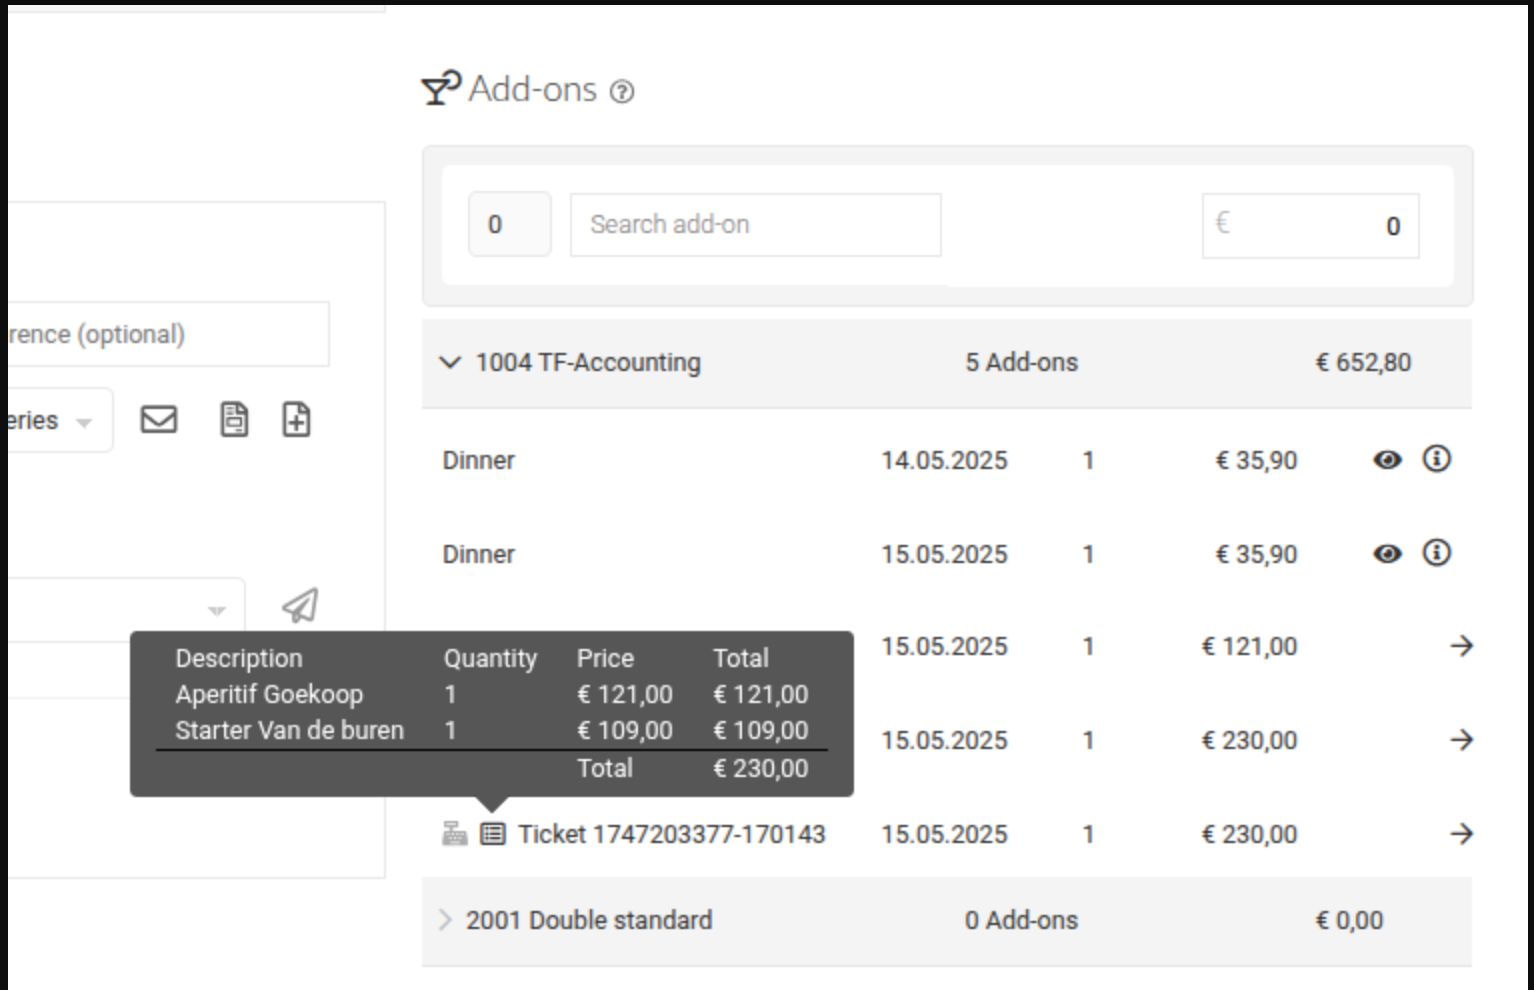Toggle eye icon for Dinner 15.05.2025
The height and width of the screenshot is (990, 1534).
(1387, 554)
